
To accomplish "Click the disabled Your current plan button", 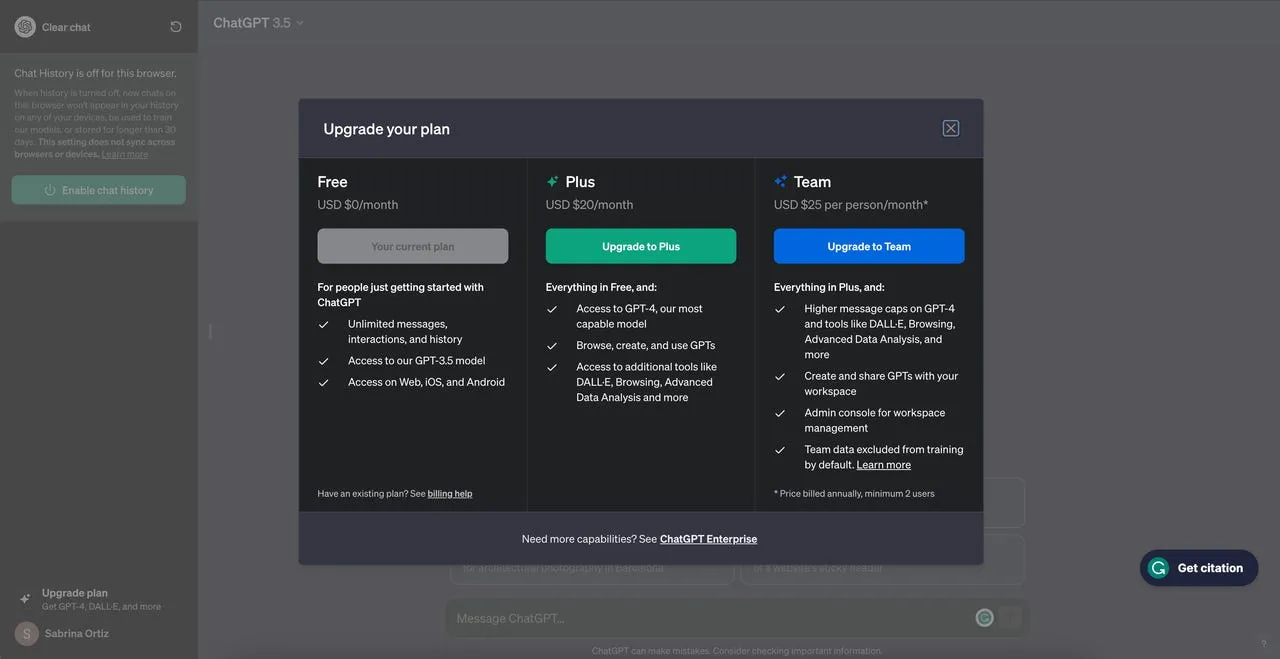I will [412, 246].
